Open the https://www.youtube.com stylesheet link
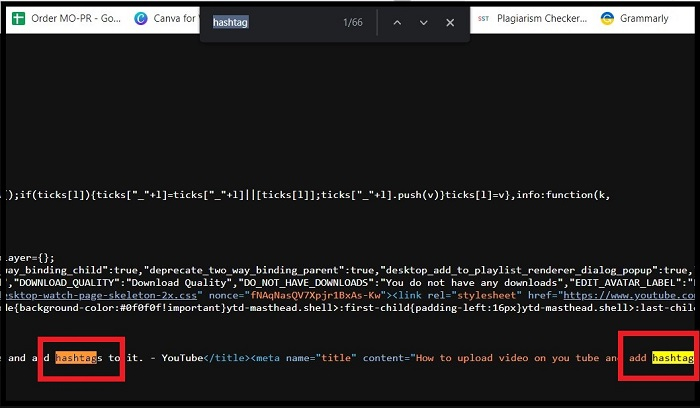The width and height of the screenshot is (700, 408). tap(629, 296)
